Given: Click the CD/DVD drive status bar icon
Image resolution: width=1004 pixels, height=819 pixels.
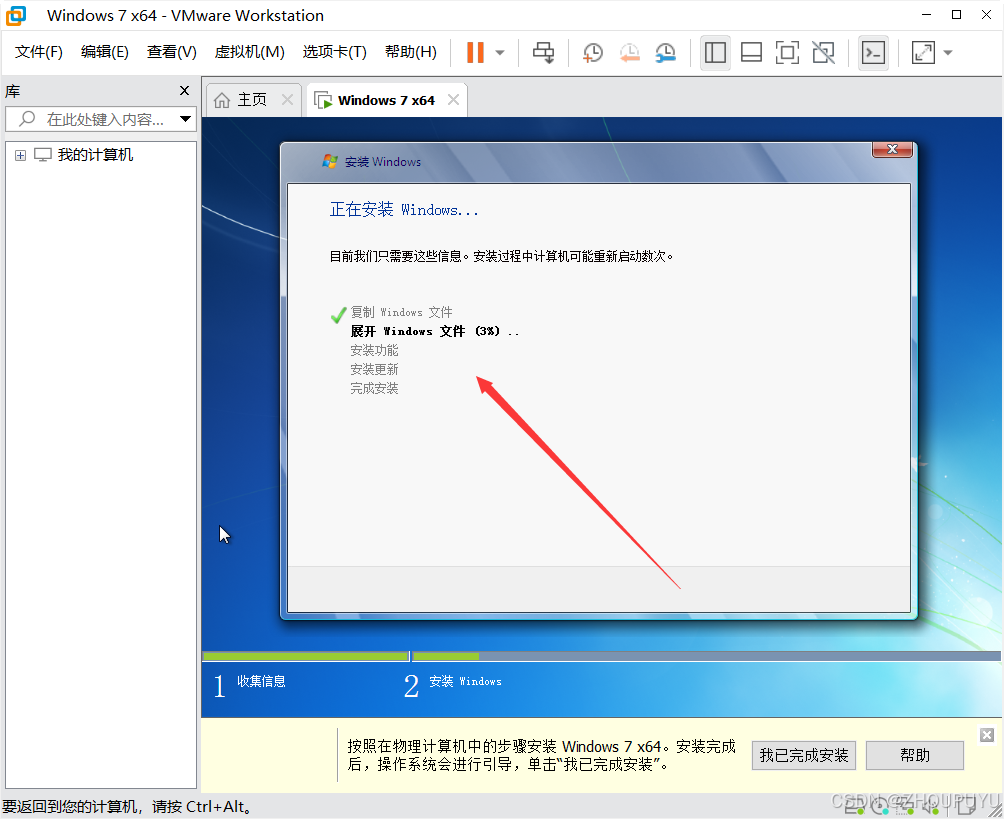Looking at the screenshot, I should pos(880,807).
